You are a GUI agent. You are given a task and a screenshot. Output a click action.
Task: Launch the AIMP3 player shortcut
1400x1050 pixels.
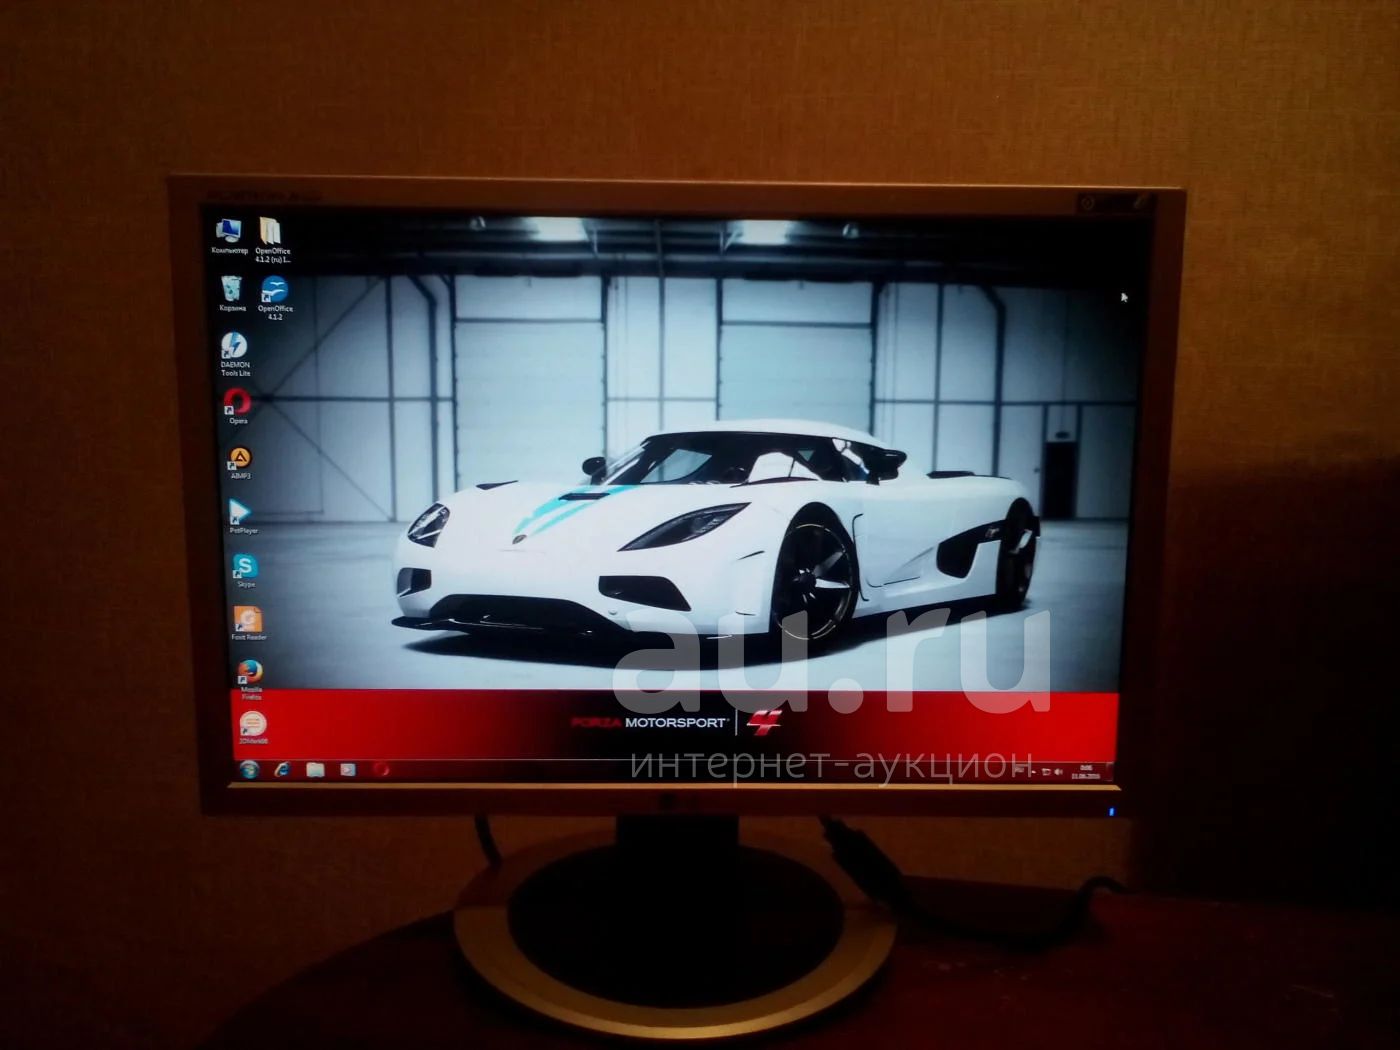point(240,463)
